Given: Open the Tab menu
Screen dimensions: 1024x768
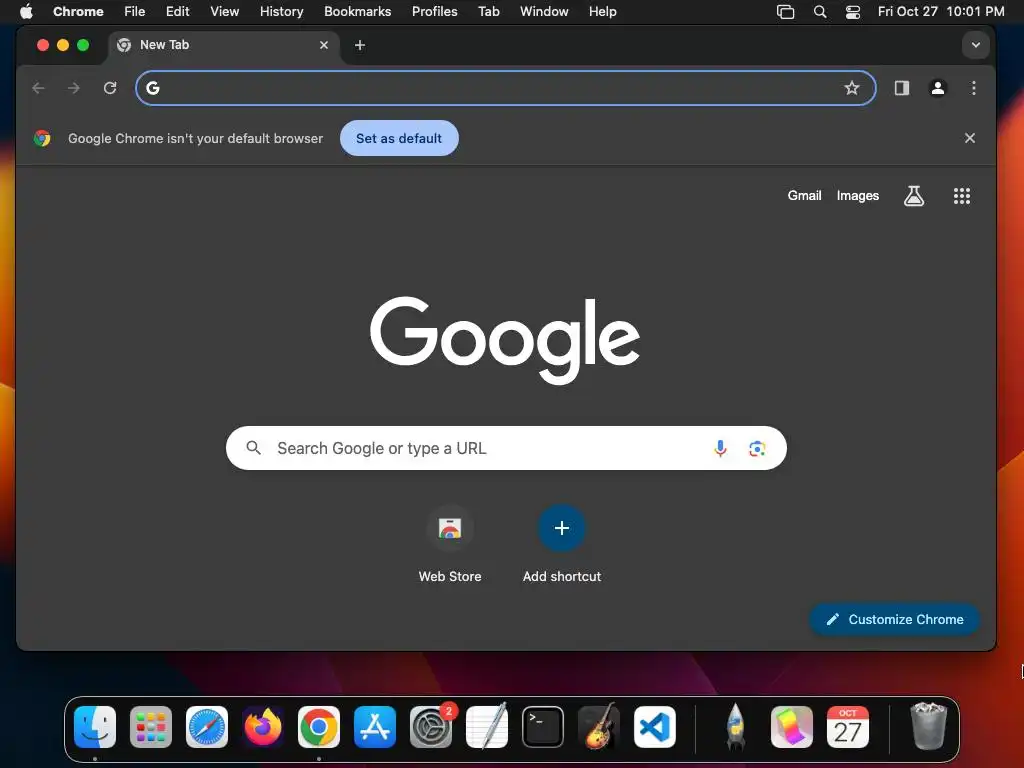Looking at the screenshot, I should pos(488,11).
